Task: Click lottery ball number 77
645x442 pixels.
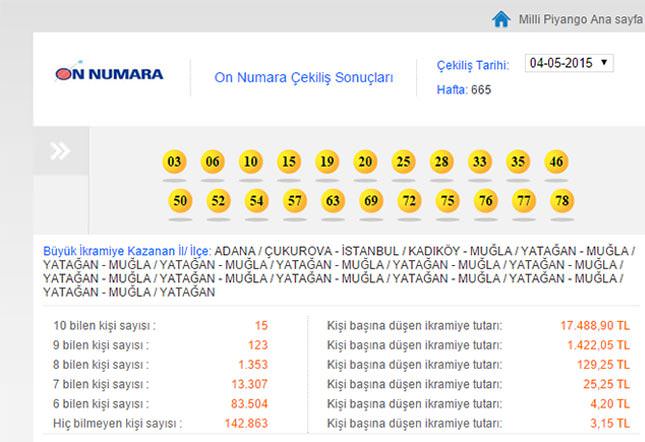Action: 524,201
